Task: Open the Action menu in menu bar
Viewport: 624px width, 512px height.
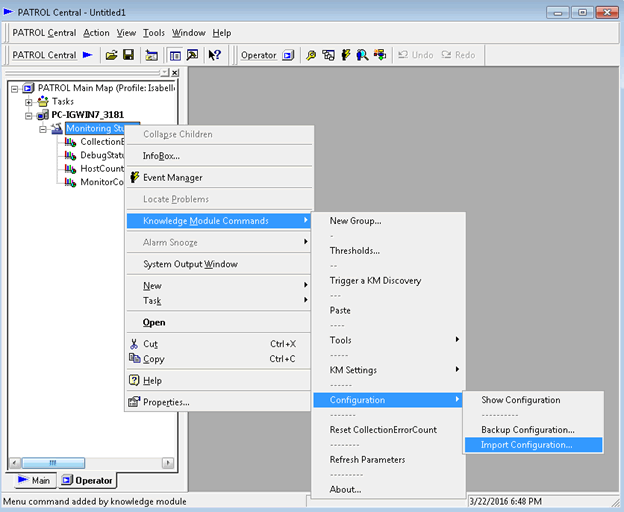Action: (x=96, y=33)
